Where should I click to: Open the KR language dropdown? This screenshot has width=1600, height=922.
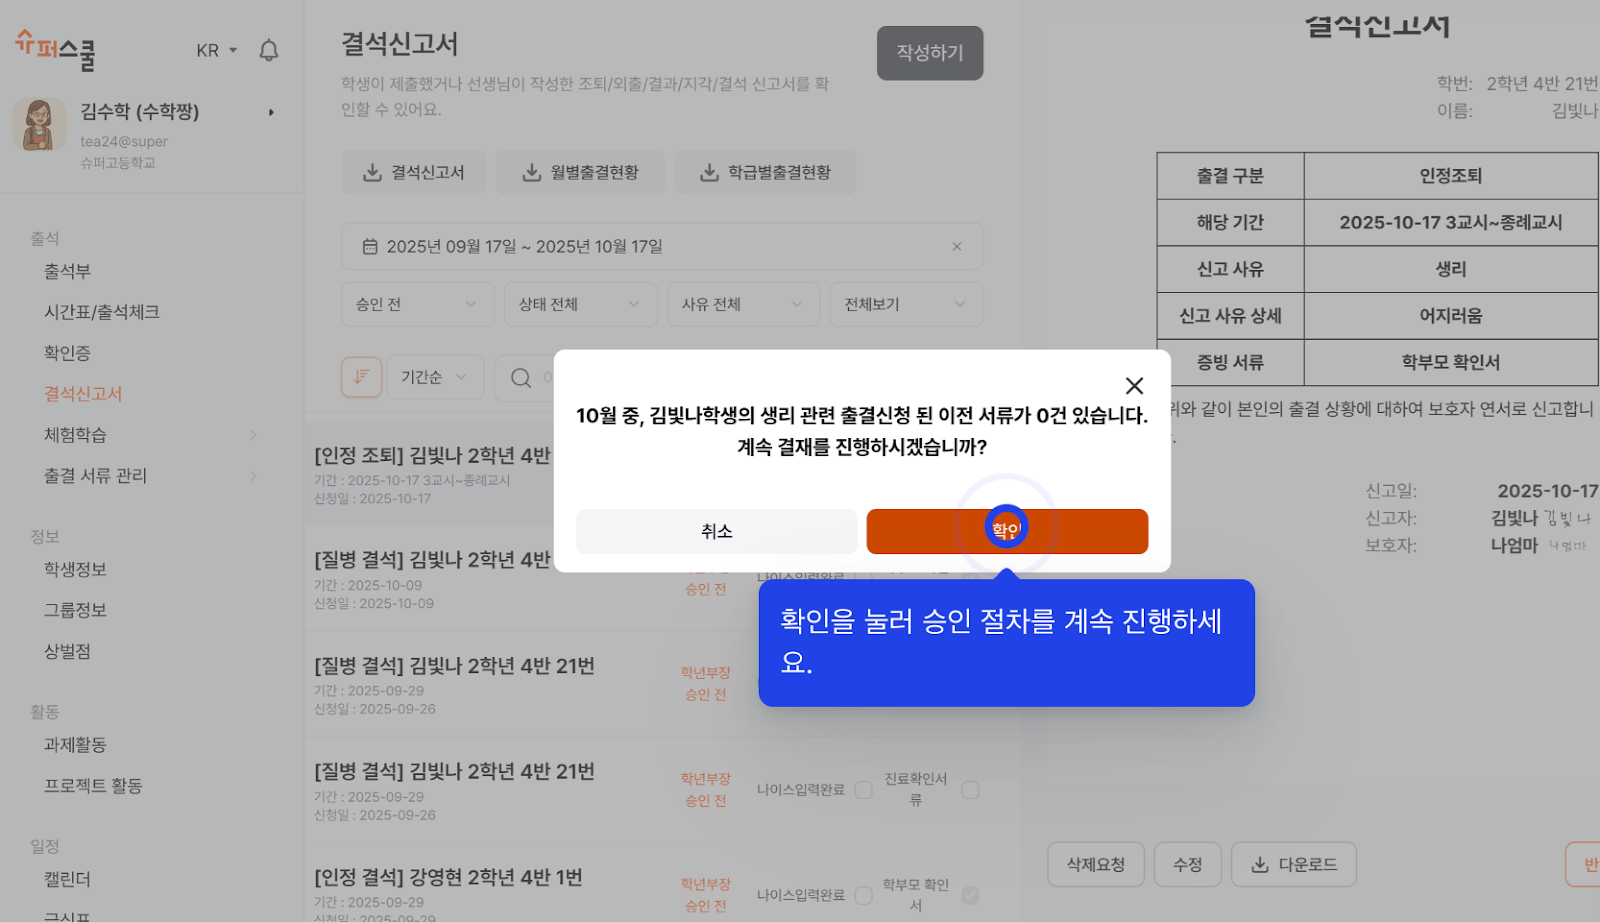click(217, 50)
